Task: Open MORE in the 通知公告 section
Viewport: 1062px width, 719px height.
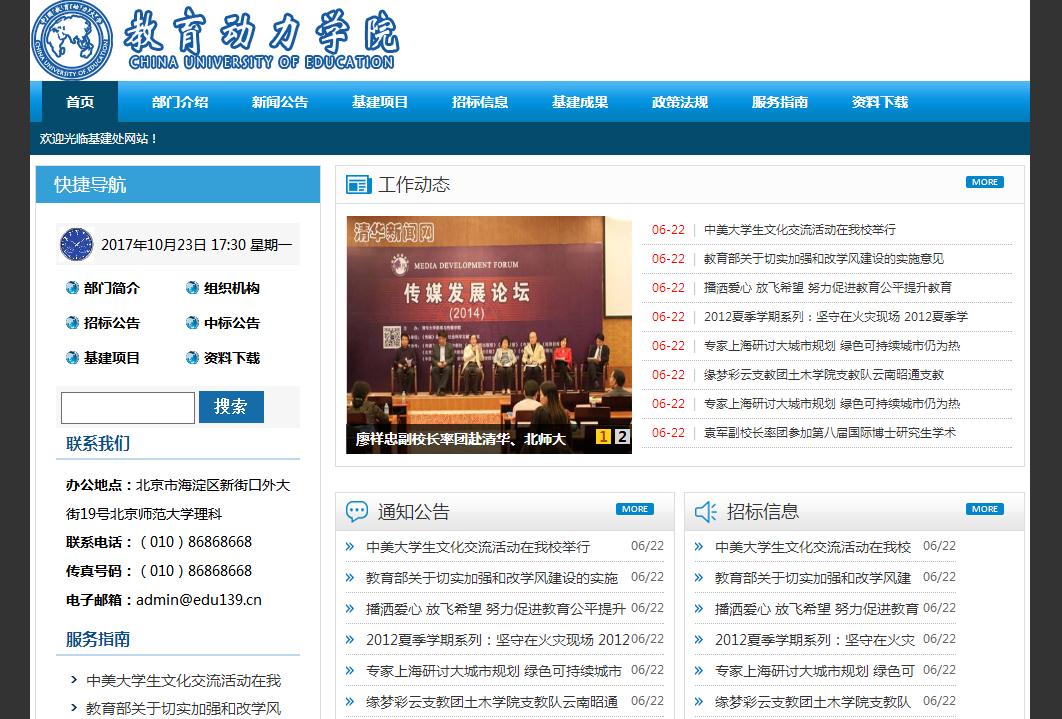Action: pyautogui.click(x=634, y=509)
